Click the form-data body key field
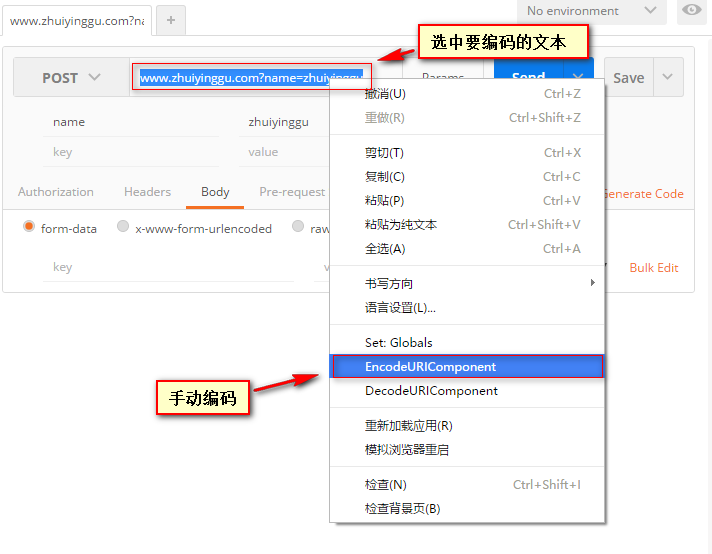The image size is (712, 554). tap(168, 267)
